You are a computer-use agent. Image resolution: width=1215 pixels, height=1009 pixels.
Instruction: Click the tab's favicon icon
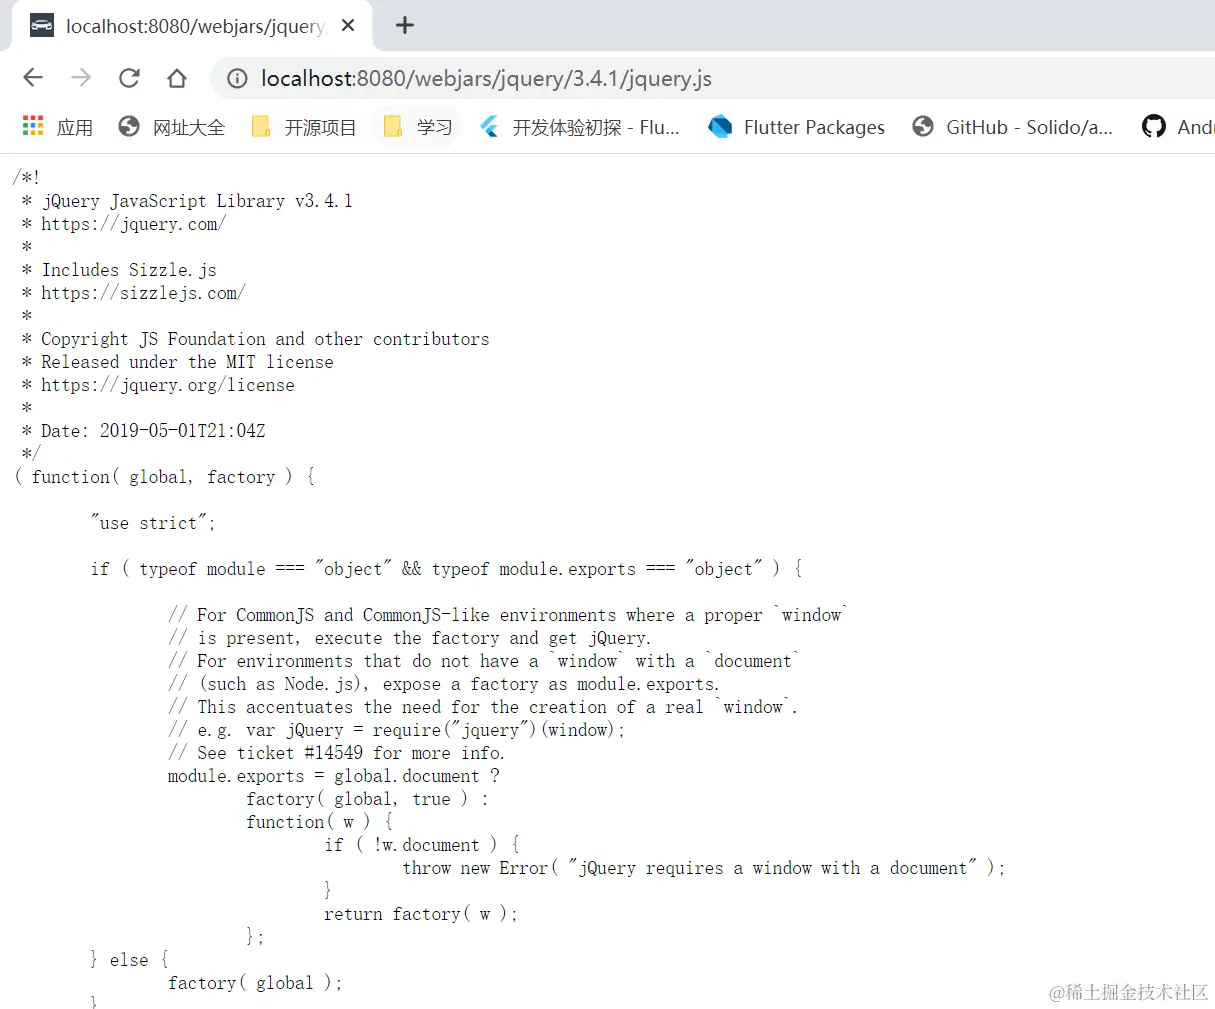pos(42,26)
